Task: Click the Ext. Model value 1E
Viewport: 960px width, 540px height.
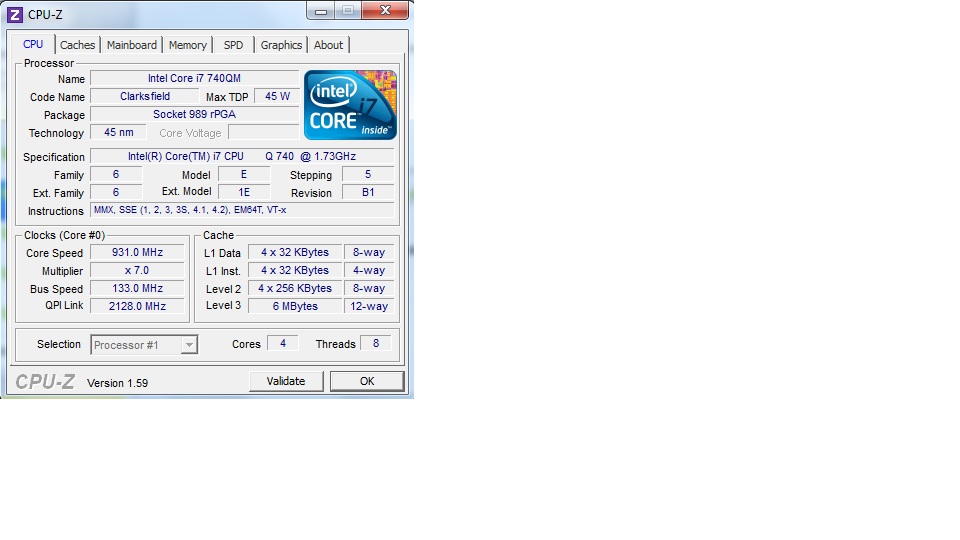Action: click(x=244, y=192)
